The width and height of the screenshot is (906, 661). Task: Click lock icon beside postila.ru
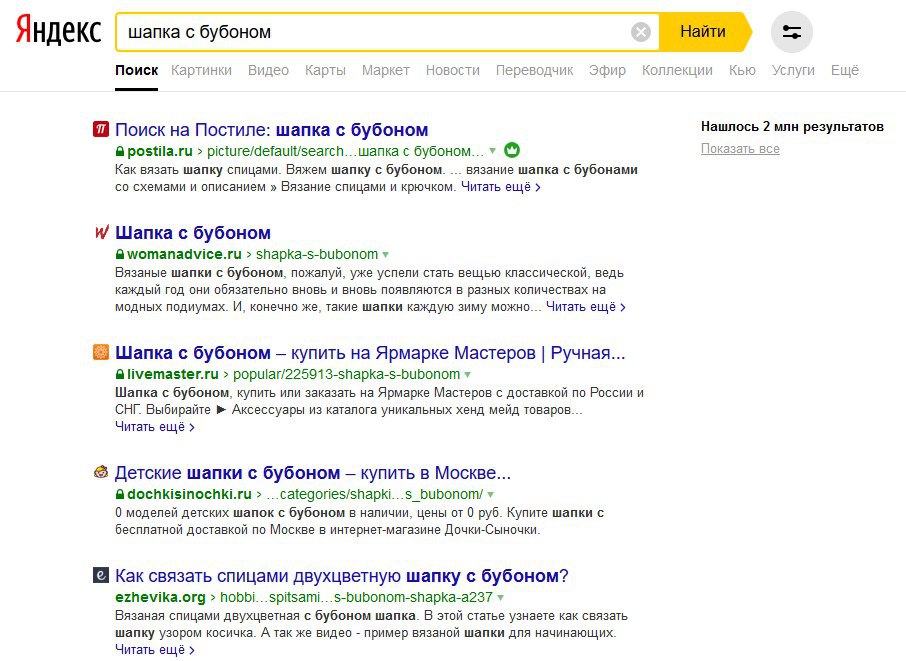[x=120, y=151]
